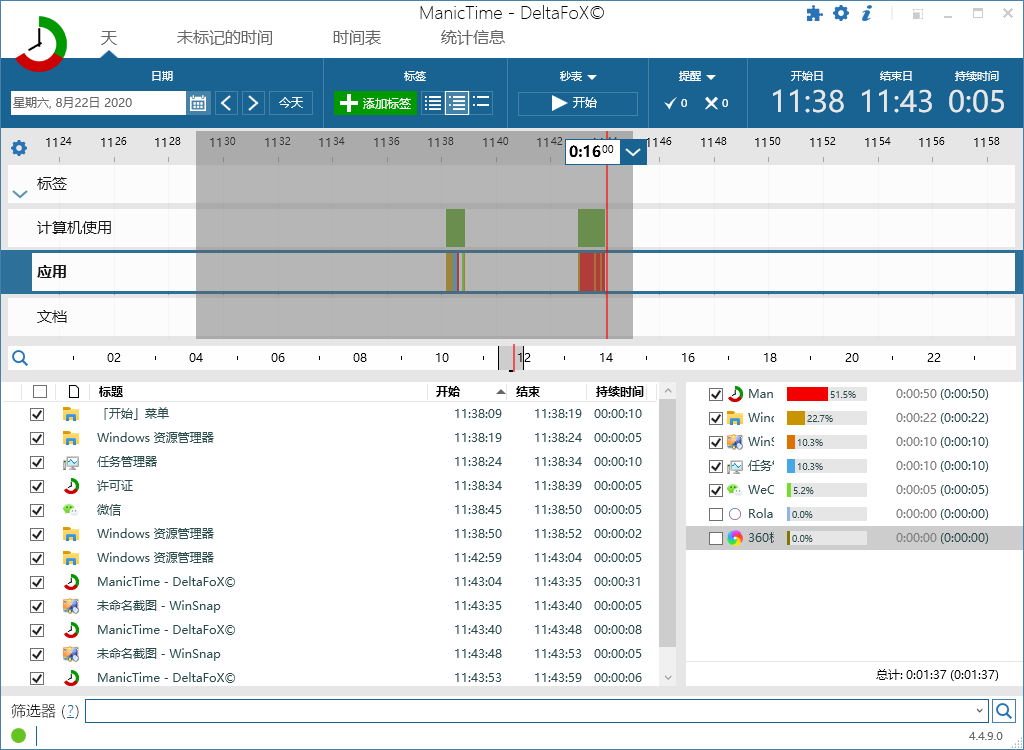Open the calendar date picker icon
This screenshot has height=750, width=1024.
click(197, 102)
